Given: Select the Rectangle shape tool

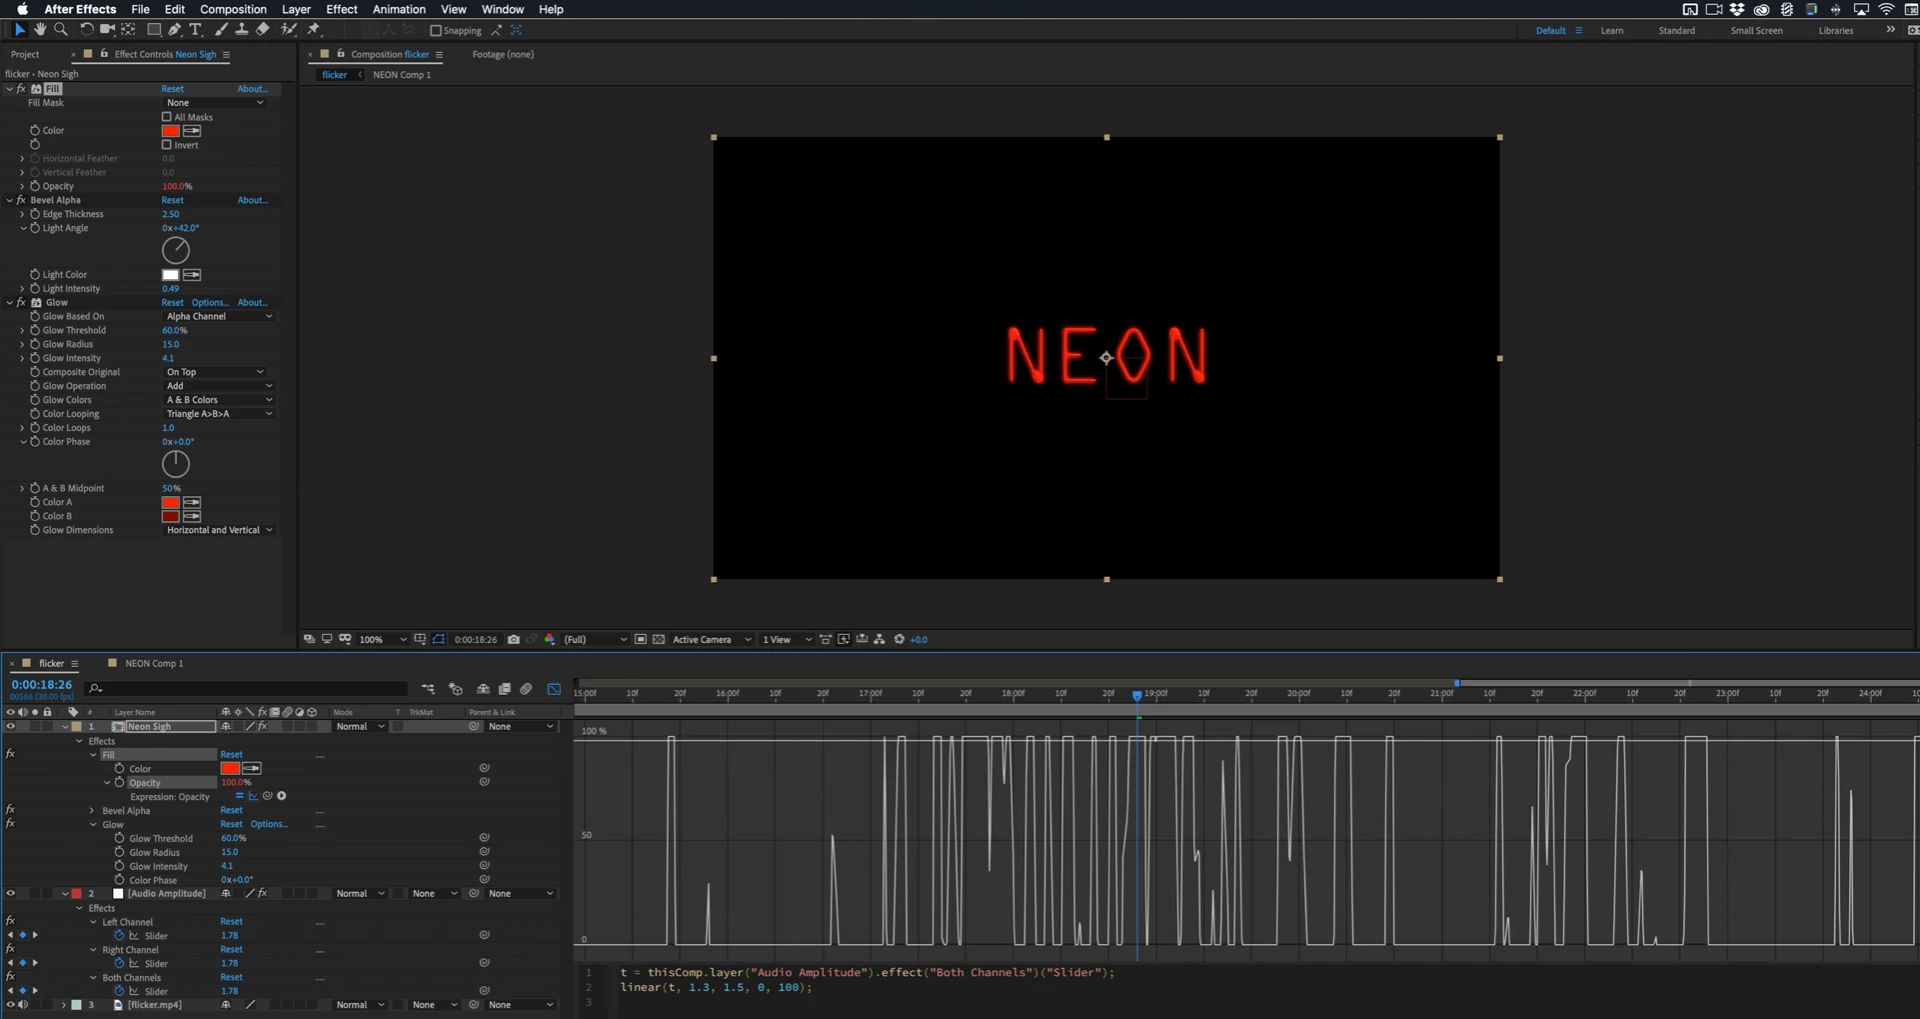Looking at the screenshot, I should 154,30.
